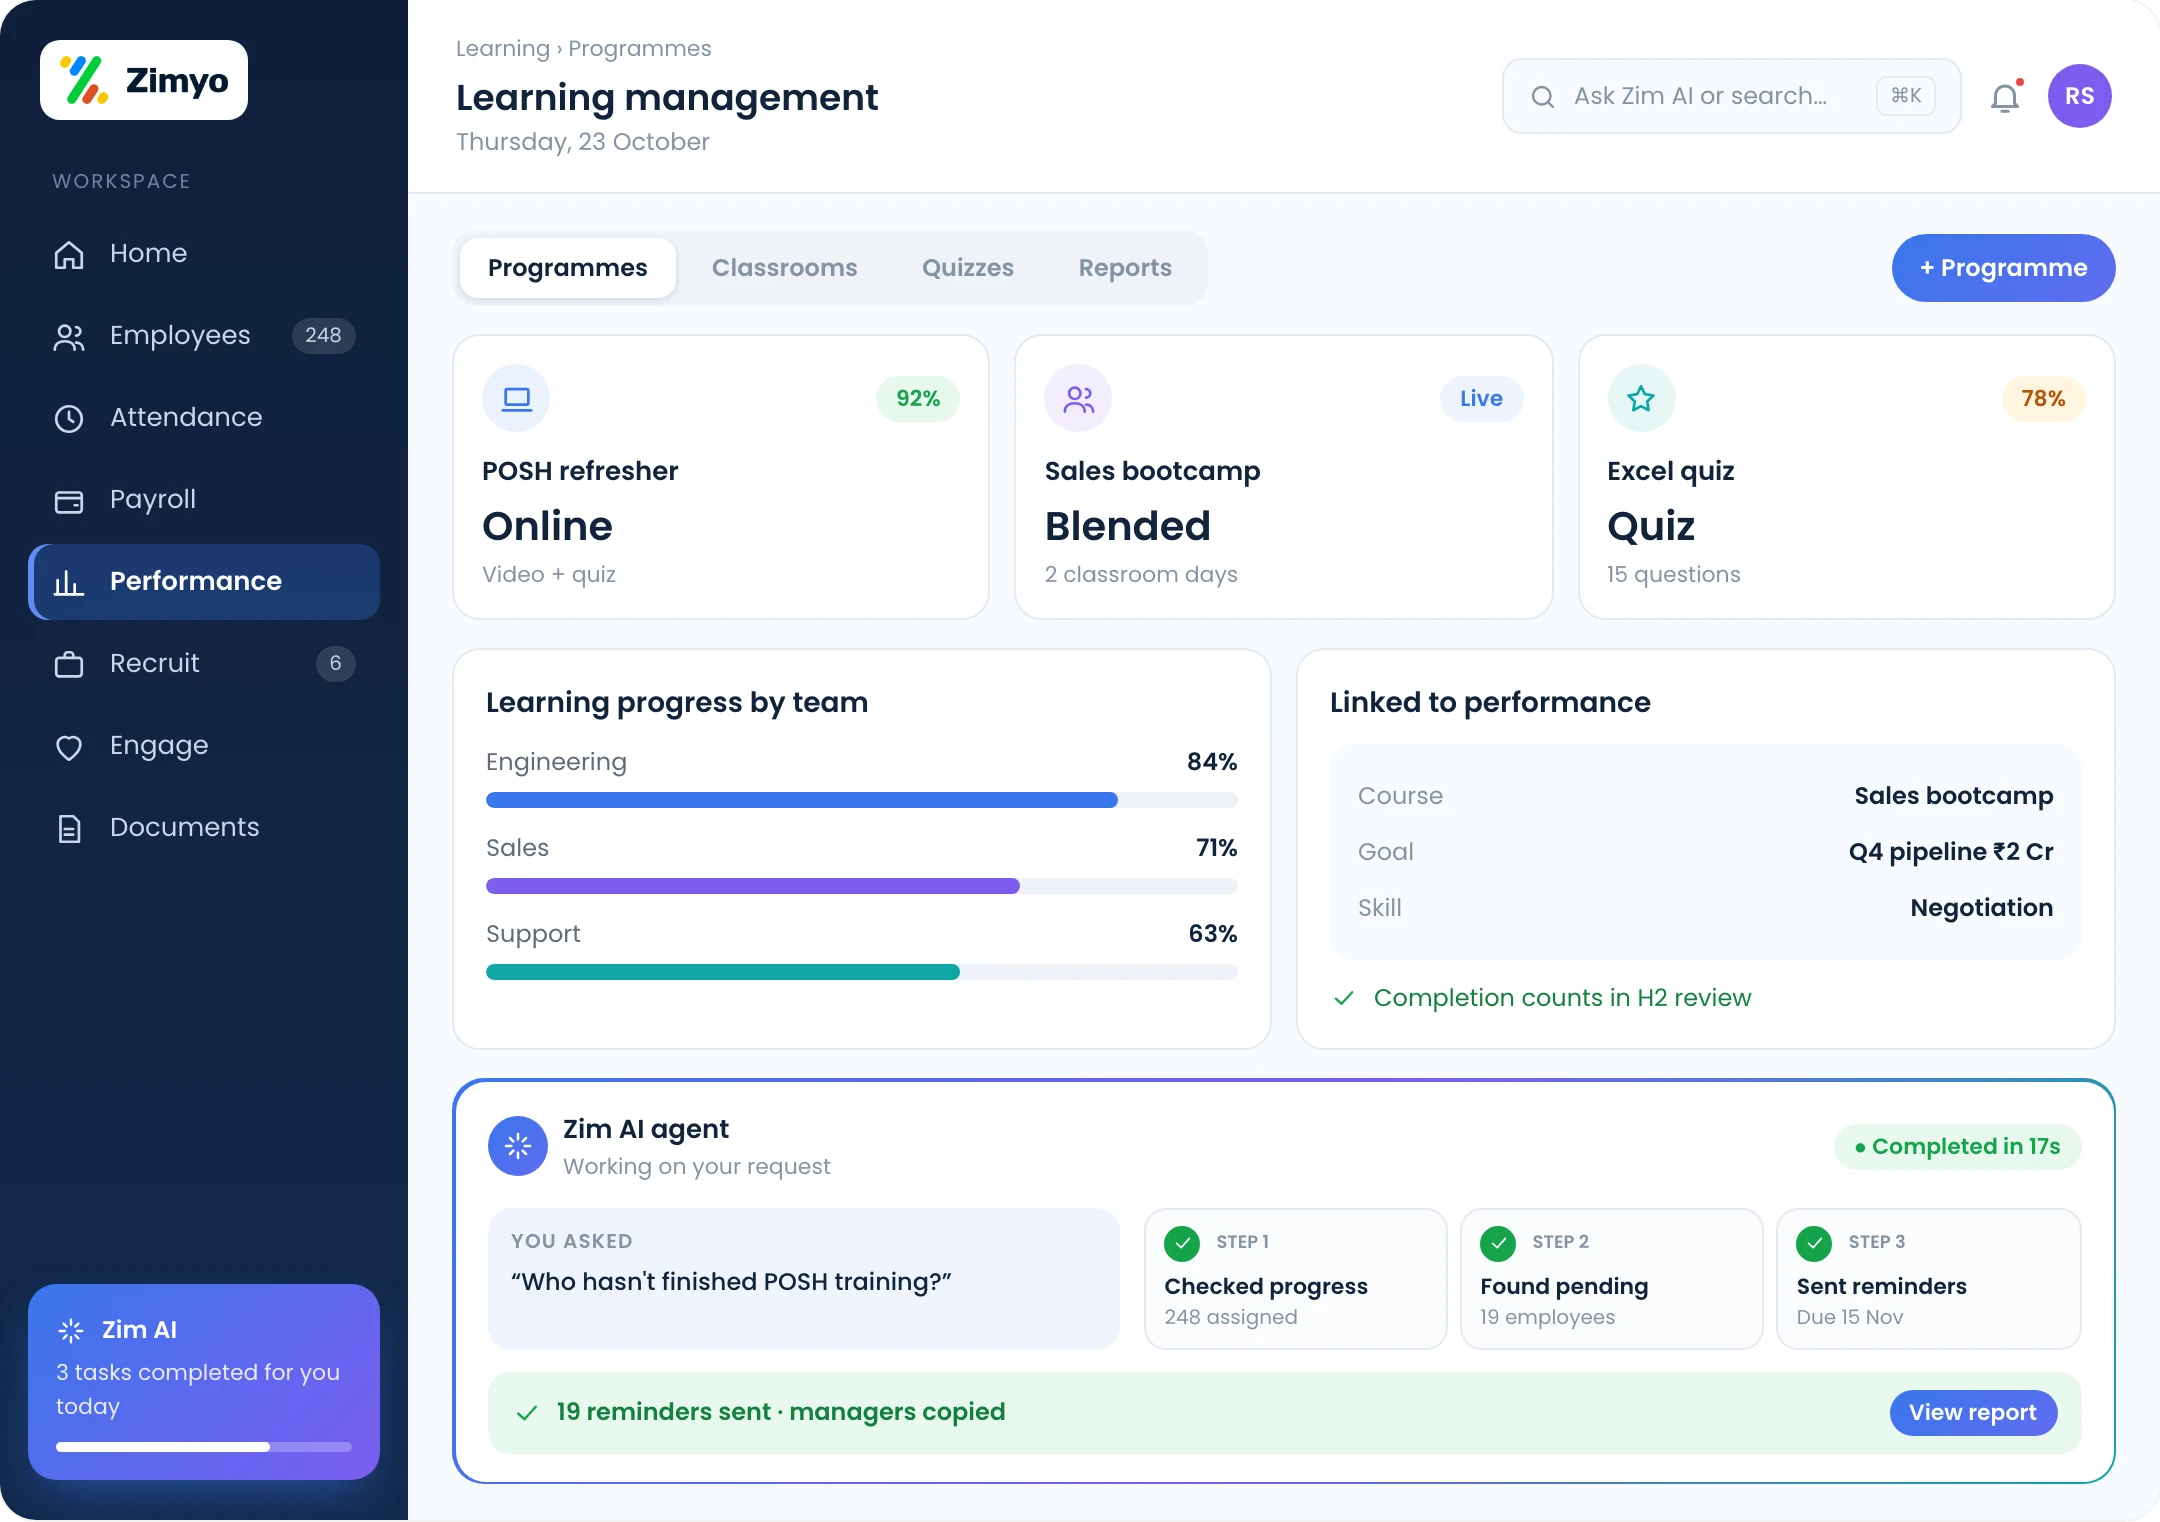Click the Step 3 green checkmark
The image size is (2160, 1522).
(x=1814, y=1243)
